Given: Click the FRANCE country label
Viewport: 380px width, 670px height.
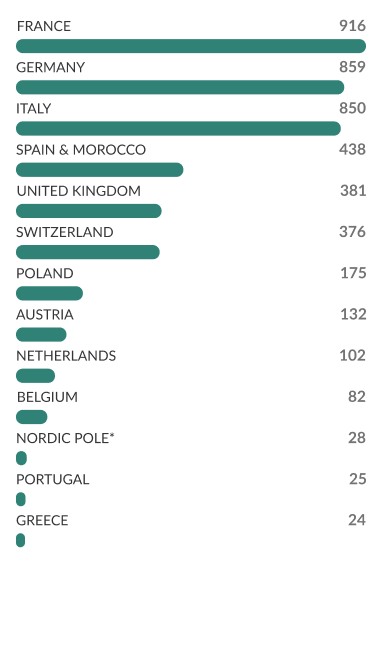Looking at the screenshot, I should click(x=44, y=26).
